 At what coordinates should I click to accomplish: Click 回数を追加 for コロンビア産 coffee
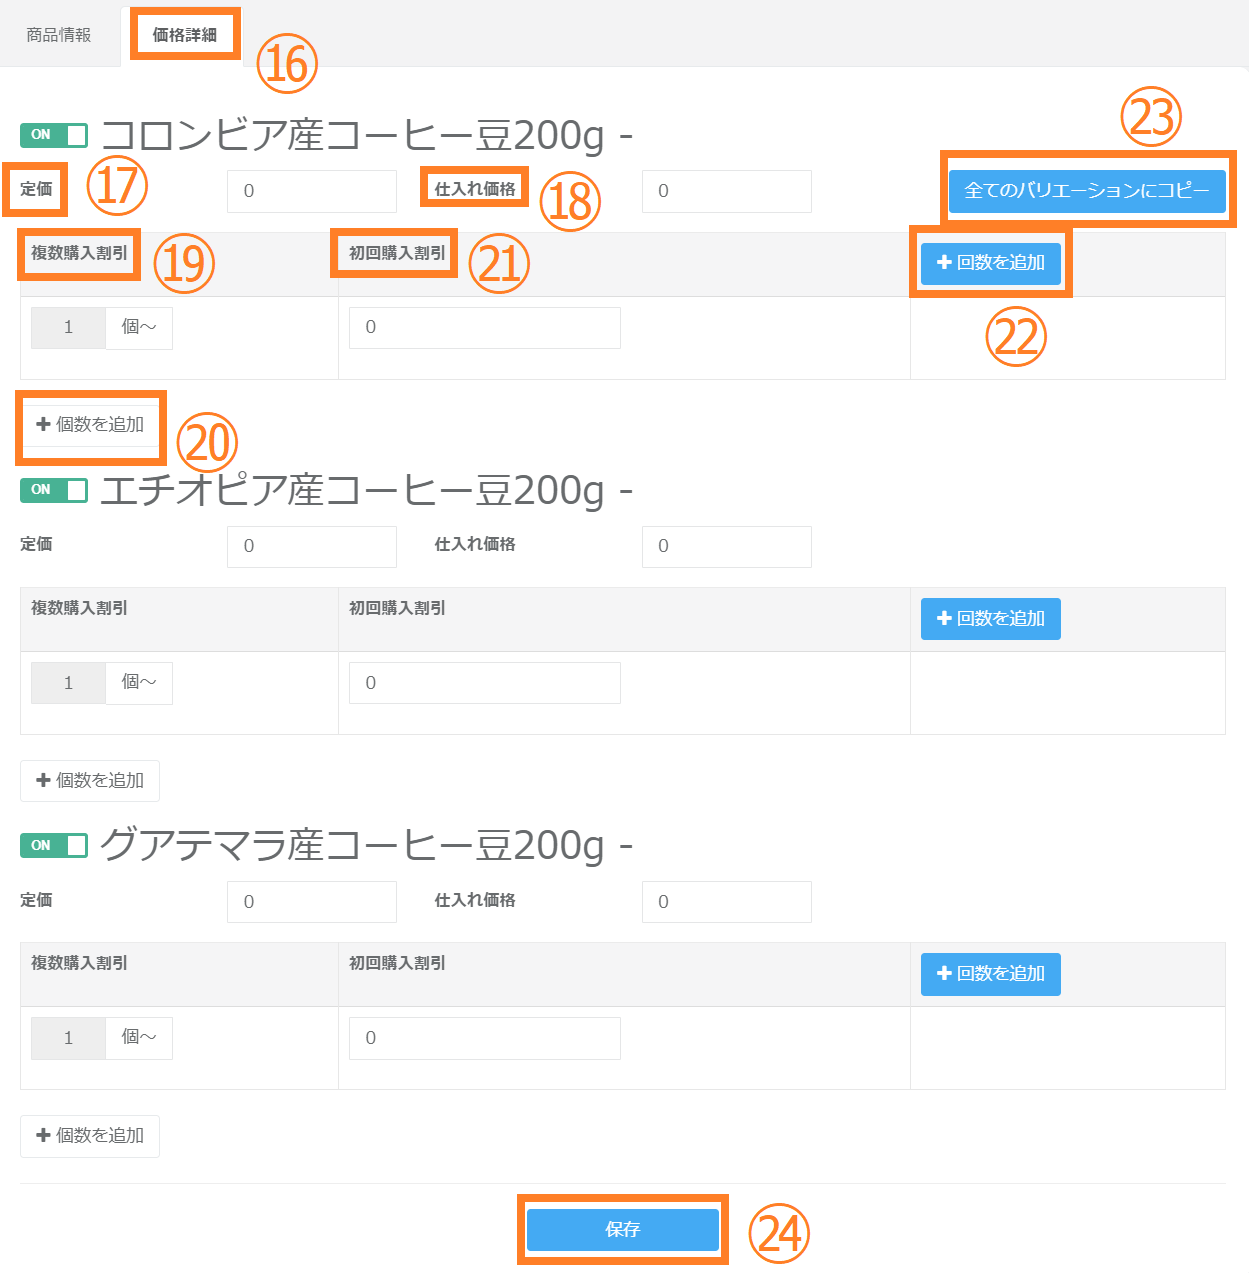pyautogui.click(x=990, y=263)
